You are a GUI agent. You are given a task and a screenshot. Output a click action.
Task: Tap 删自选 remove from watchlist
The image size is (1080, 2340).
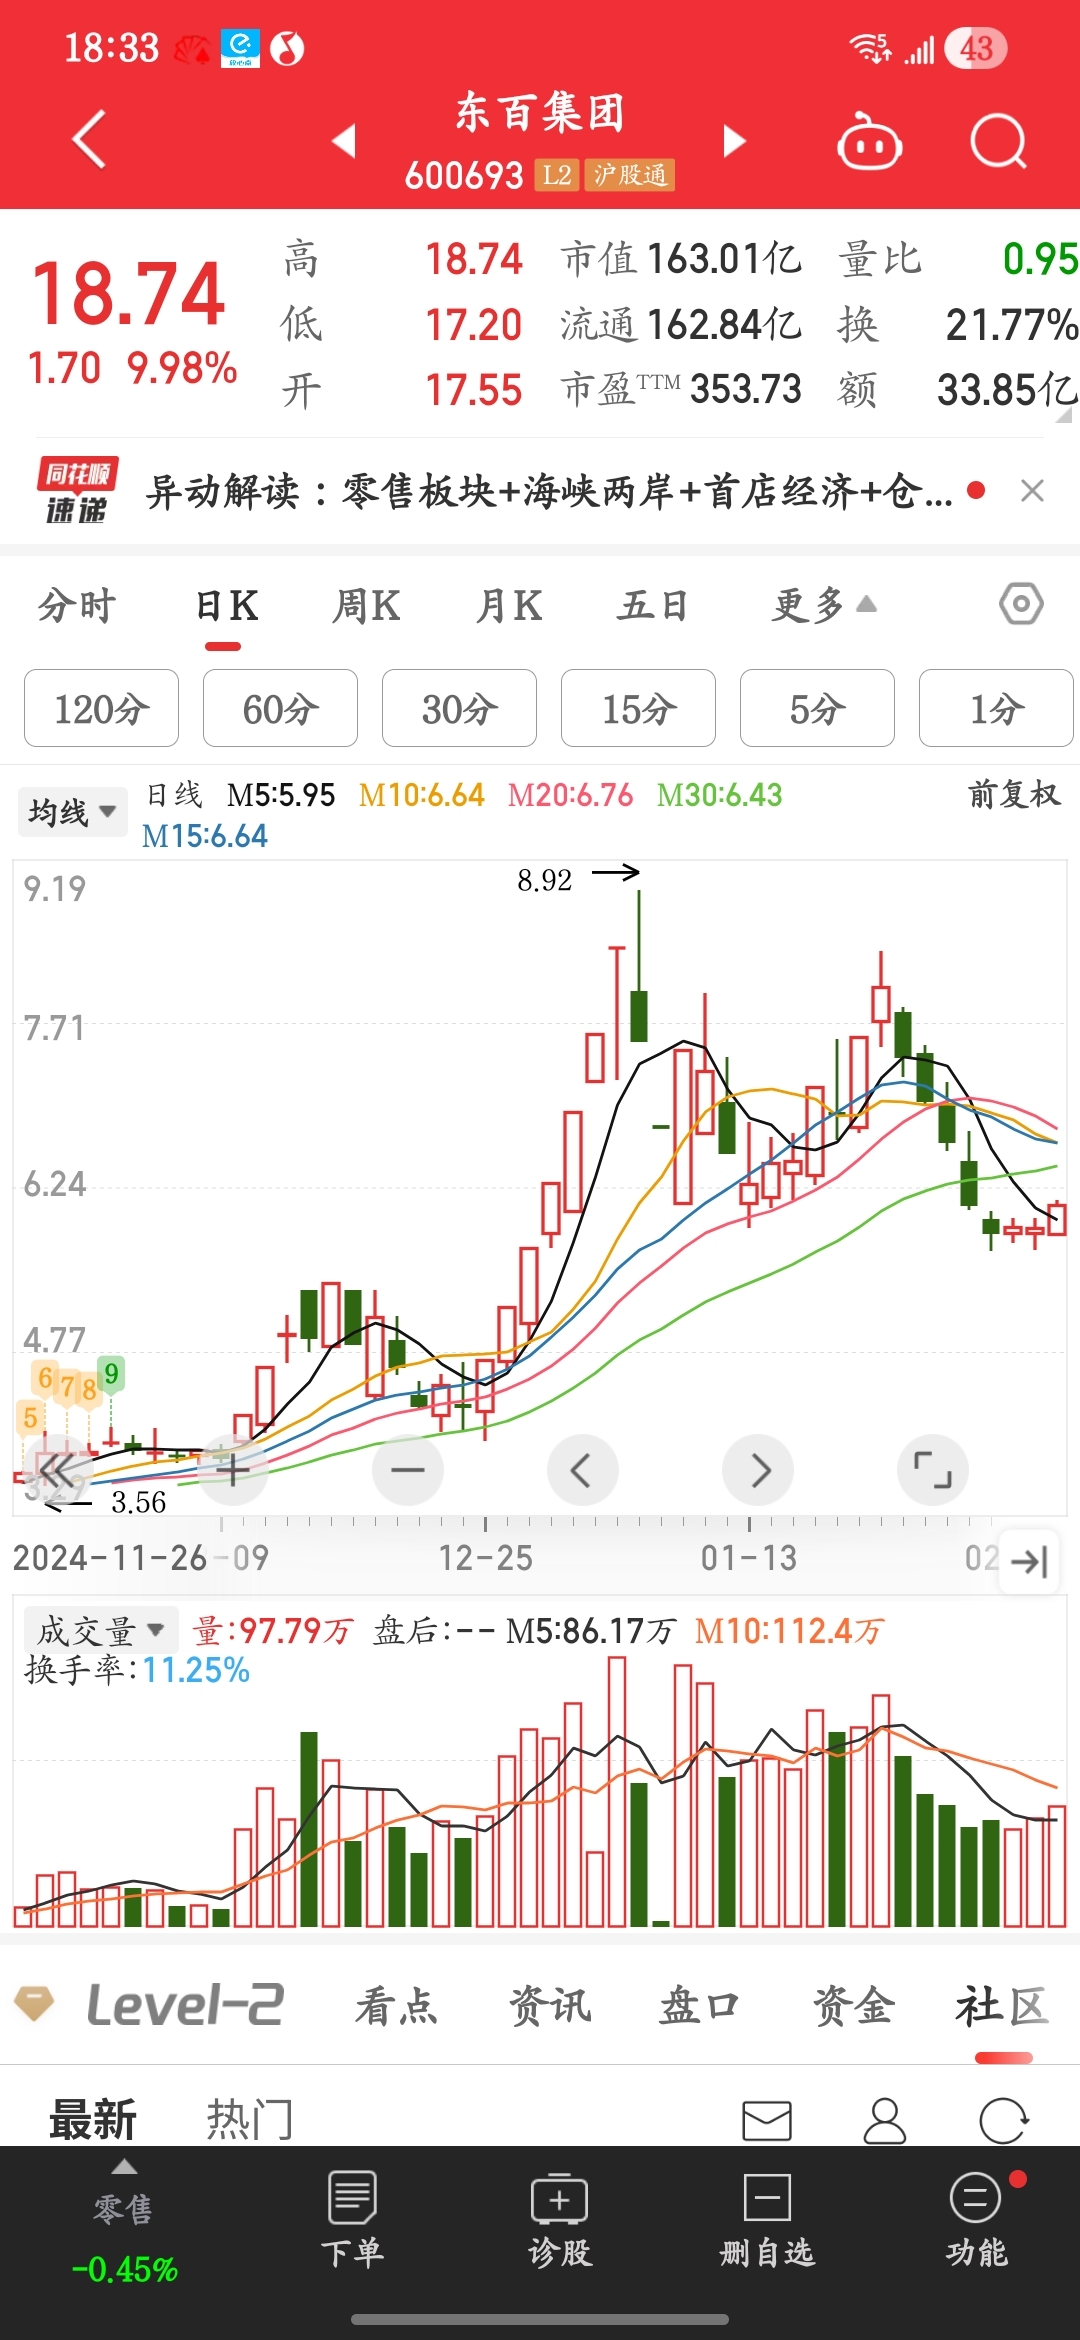pos(767,2219)
